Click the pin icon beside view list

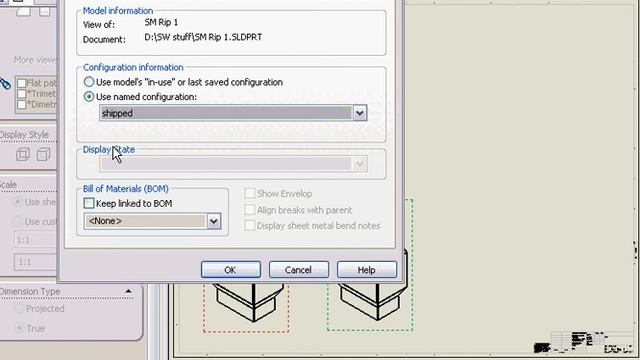5,84
